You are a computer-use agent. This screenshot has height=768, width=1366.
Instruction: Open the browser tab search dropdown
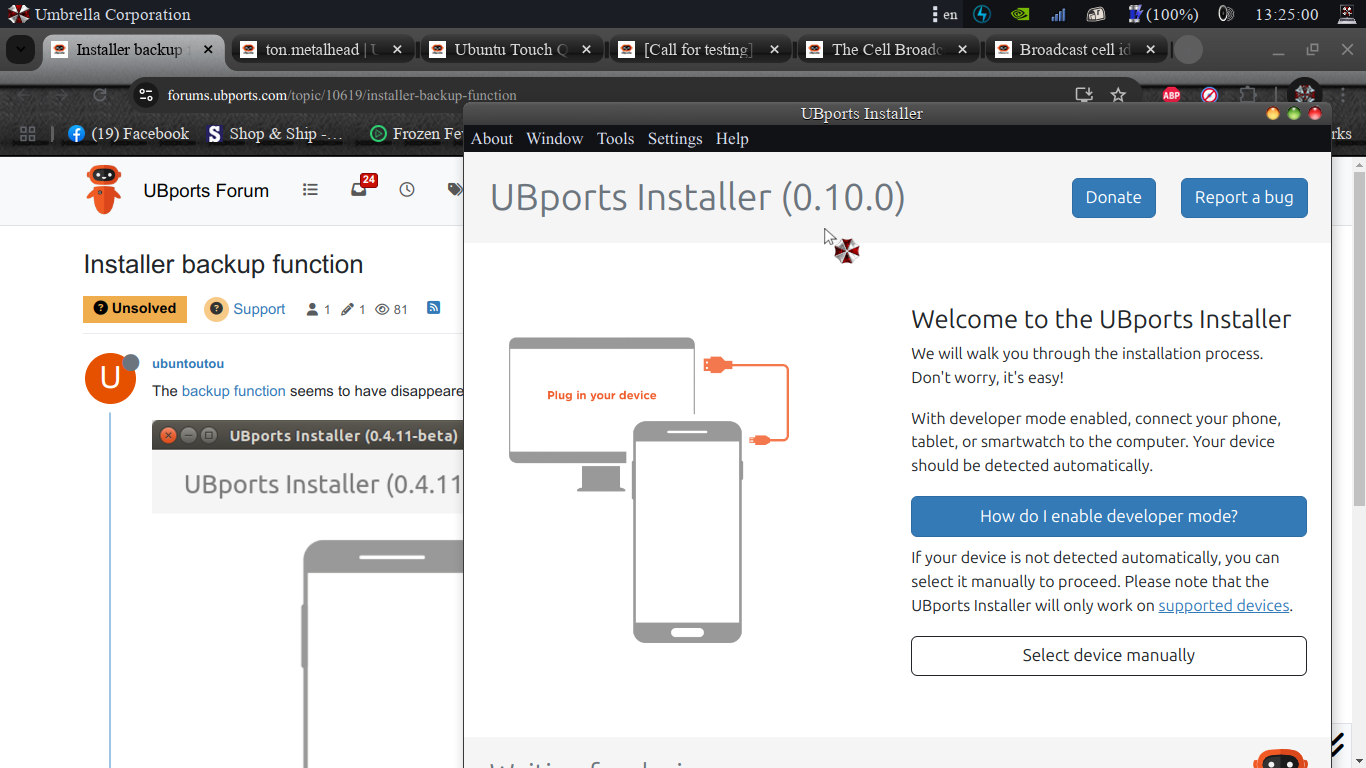(x=20, y=49)
